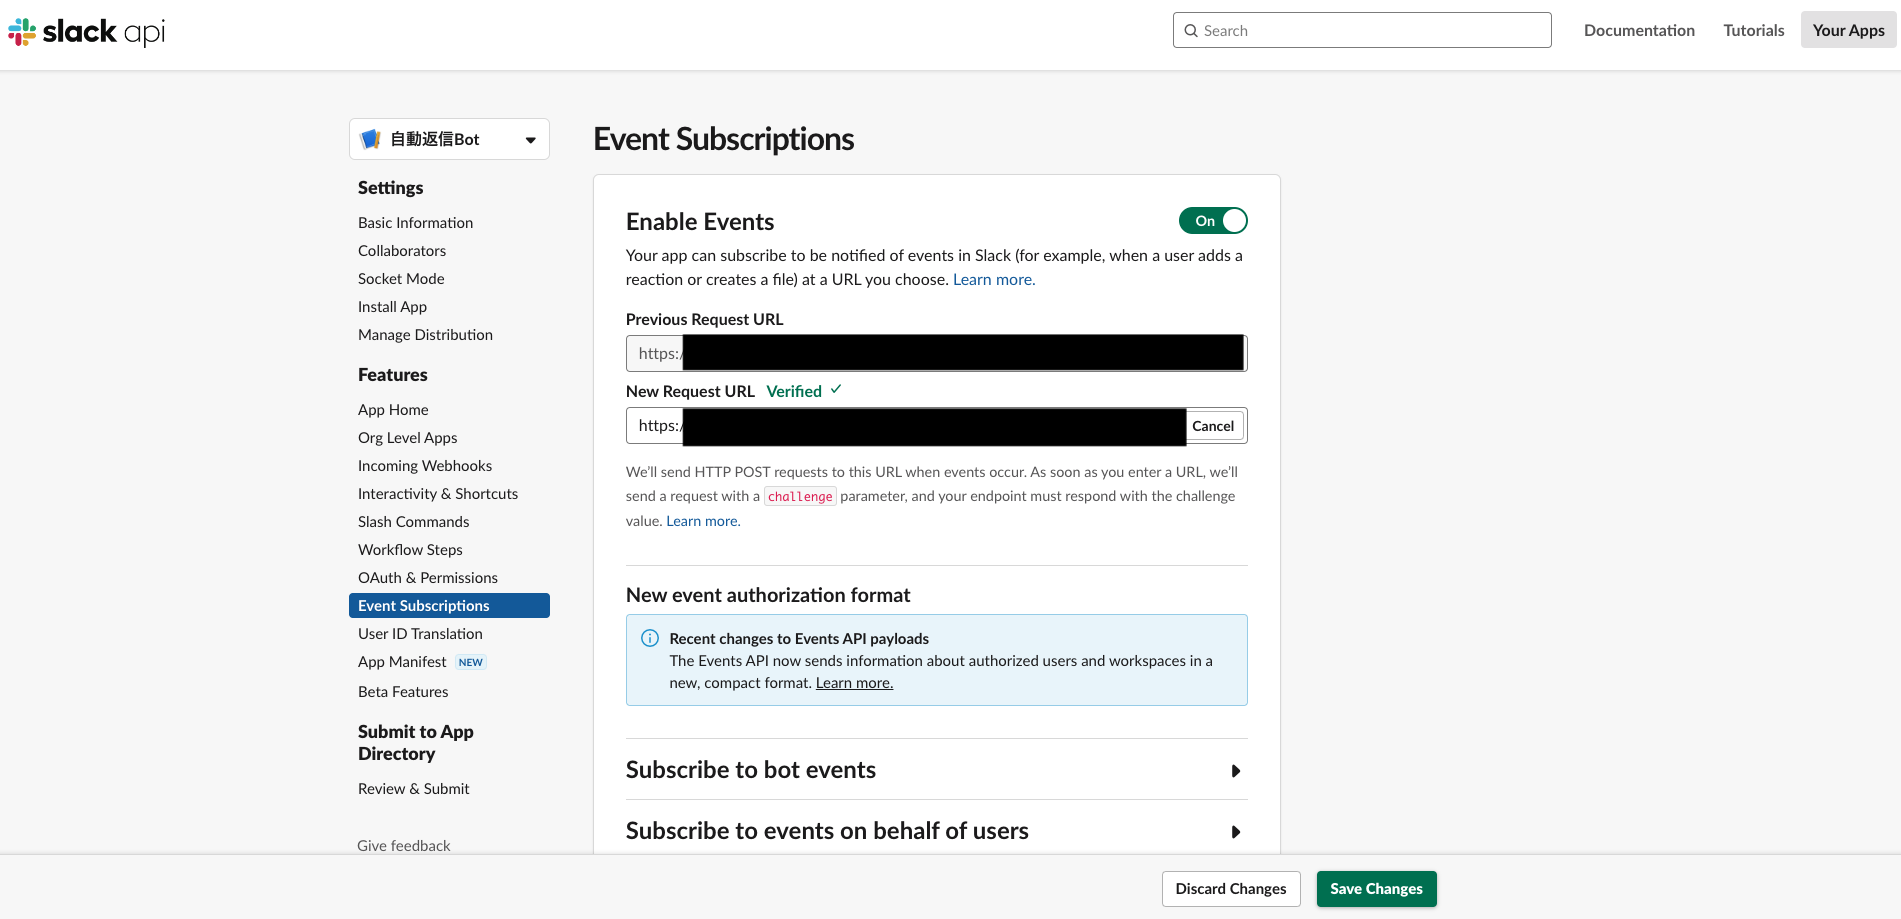The width and height of the screenshot is (1901, 919).
Task: Expand Subscribe to bot events section
Action: tap(1236, 771)
